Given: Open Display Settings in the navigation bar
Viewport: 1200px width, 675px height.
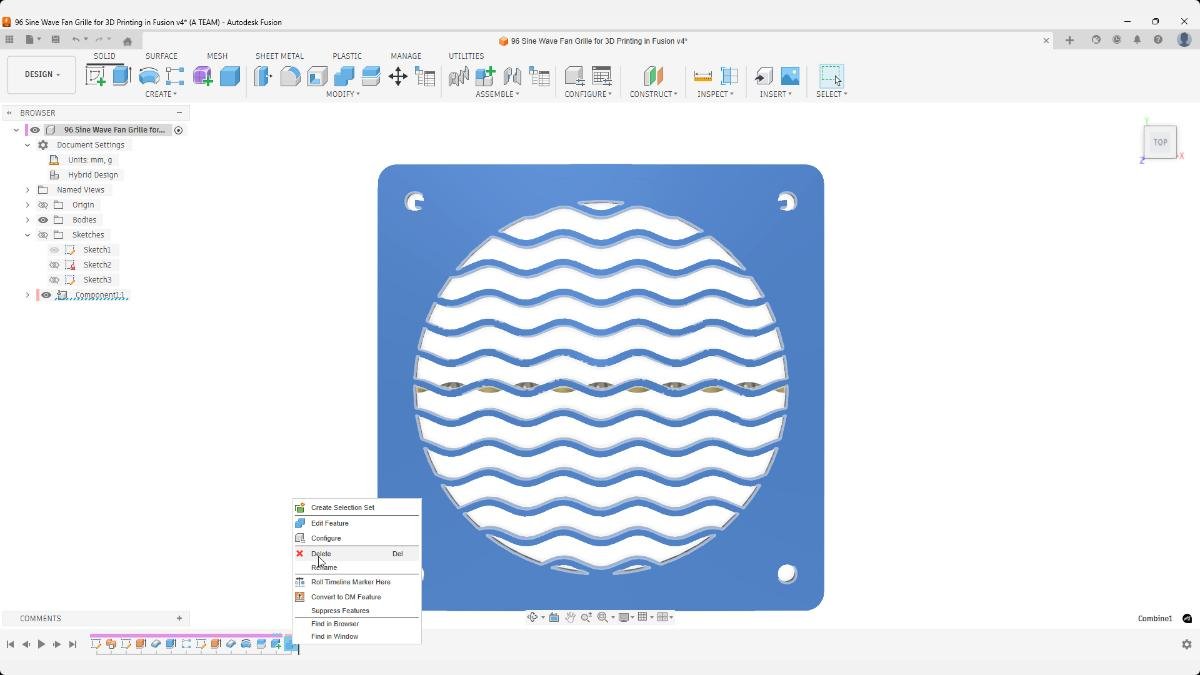Looking at the screenshot, I should (x=624, y=617).
